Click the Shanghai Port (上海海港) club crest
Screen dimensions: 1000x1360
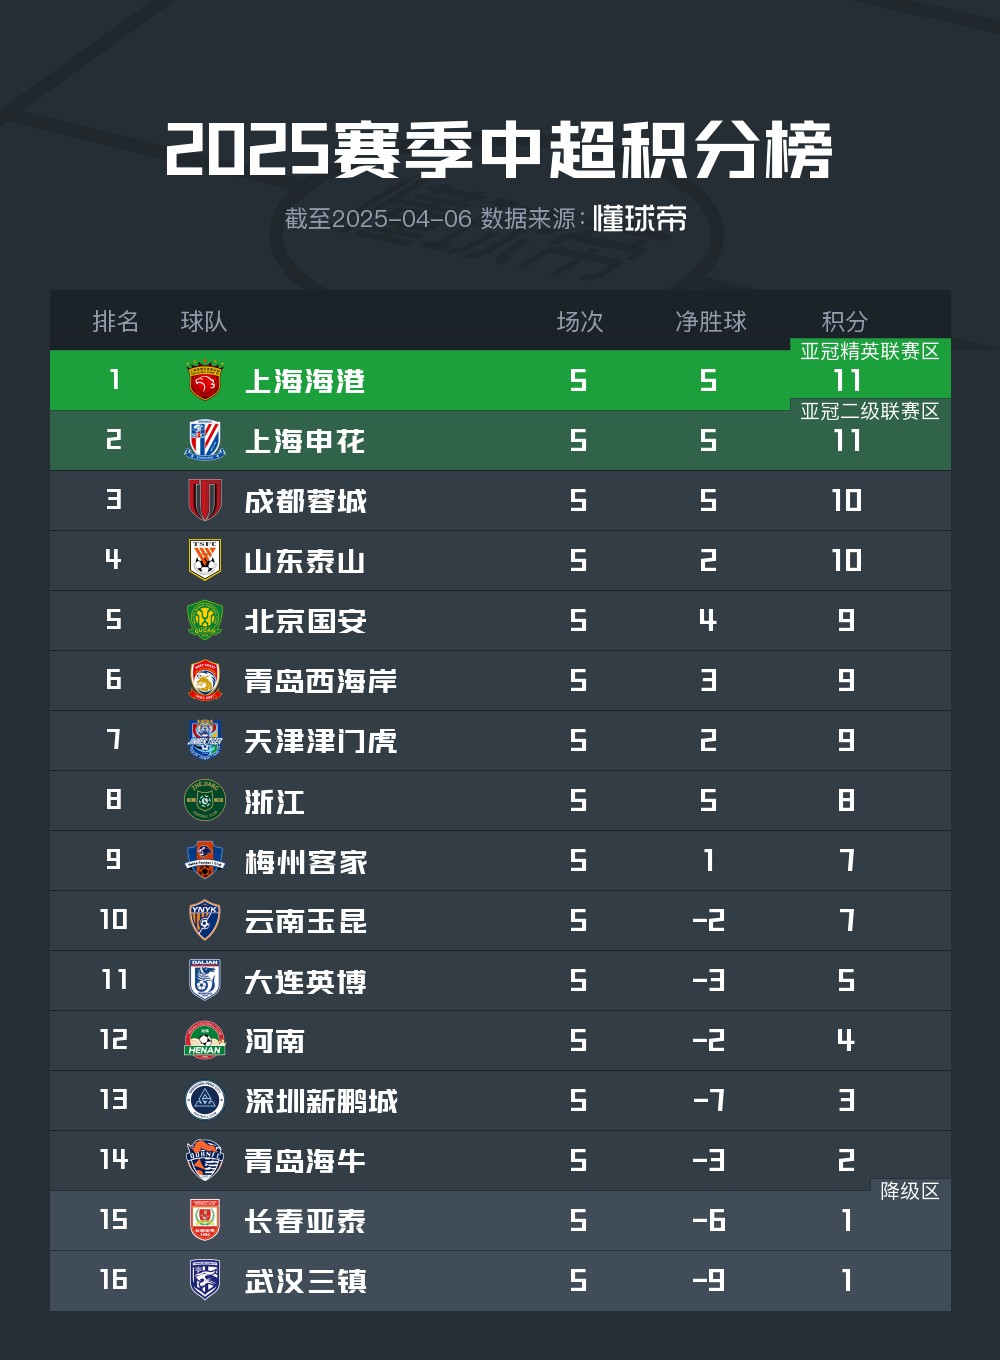(x=205, y=381)
